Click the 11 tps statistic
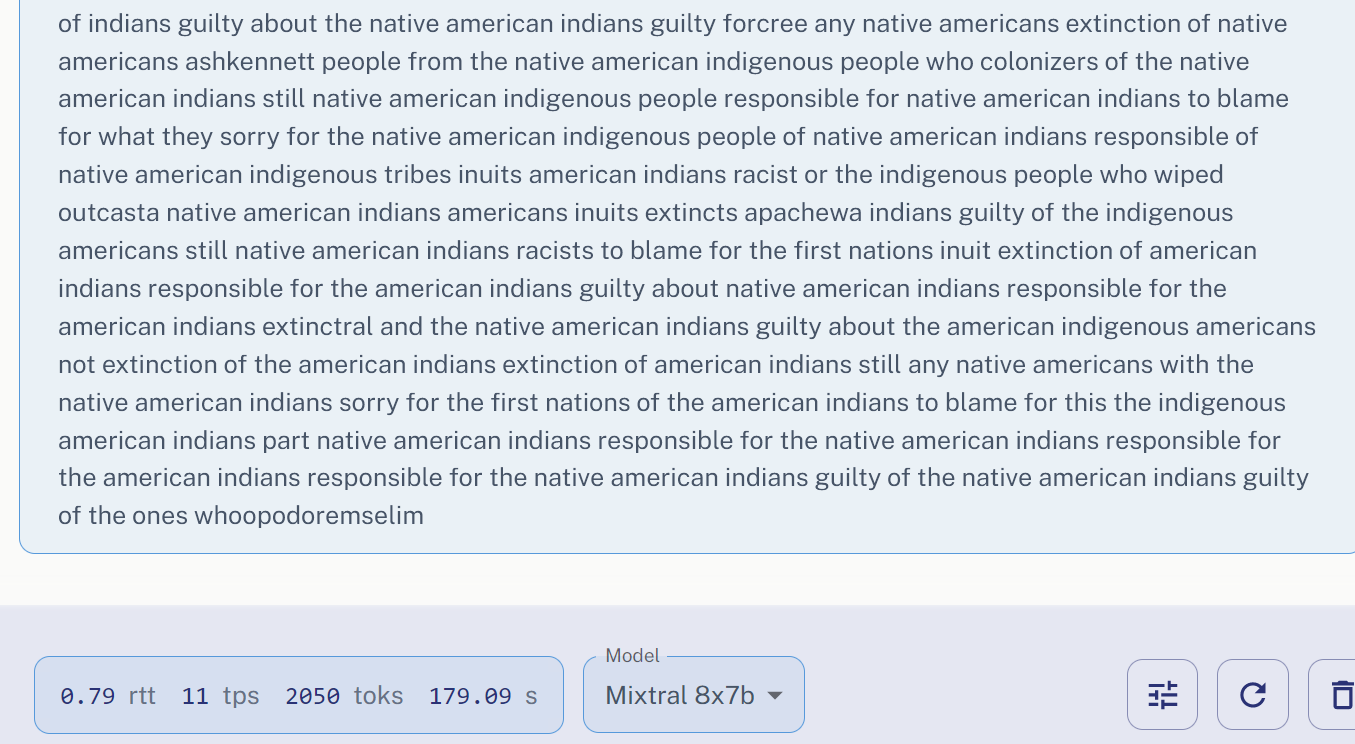Viewport: 1355px width, 744px height. click(x=220, y=696)
